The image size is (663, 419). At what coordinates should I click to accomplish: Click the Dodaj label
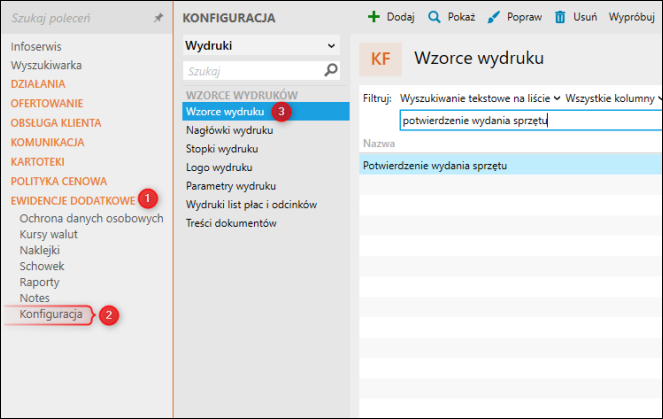[x=400, y=17]
